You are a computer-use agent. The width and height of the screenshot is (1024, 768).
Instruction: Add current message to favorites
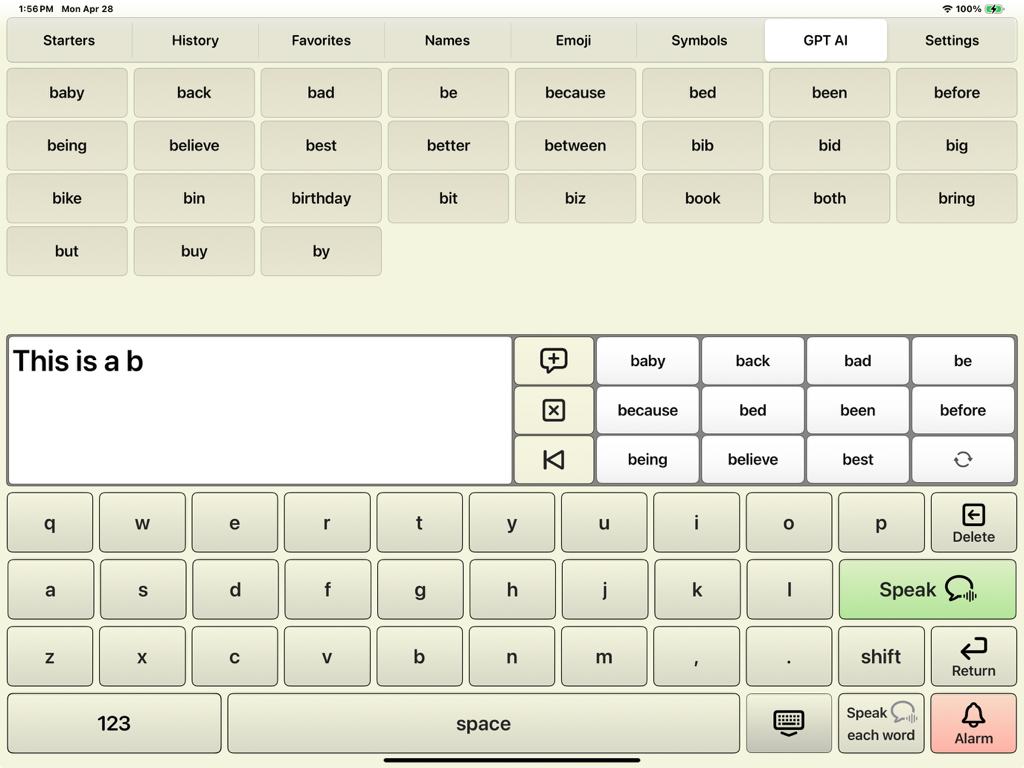pos(553,360)
